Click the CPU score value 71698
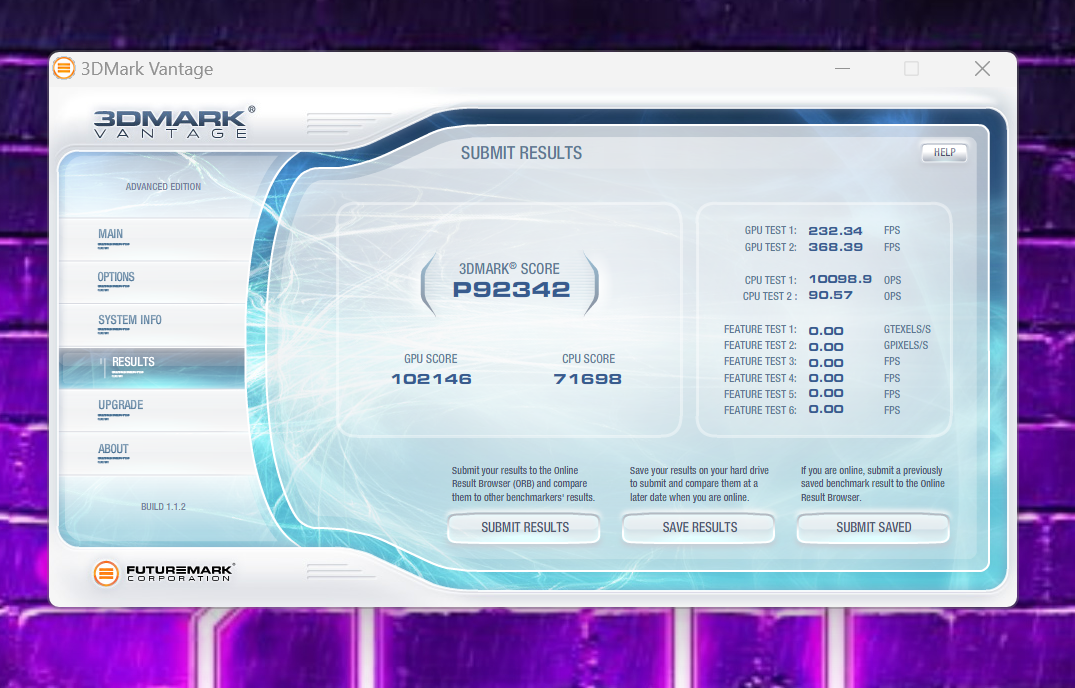 point(588,379)
